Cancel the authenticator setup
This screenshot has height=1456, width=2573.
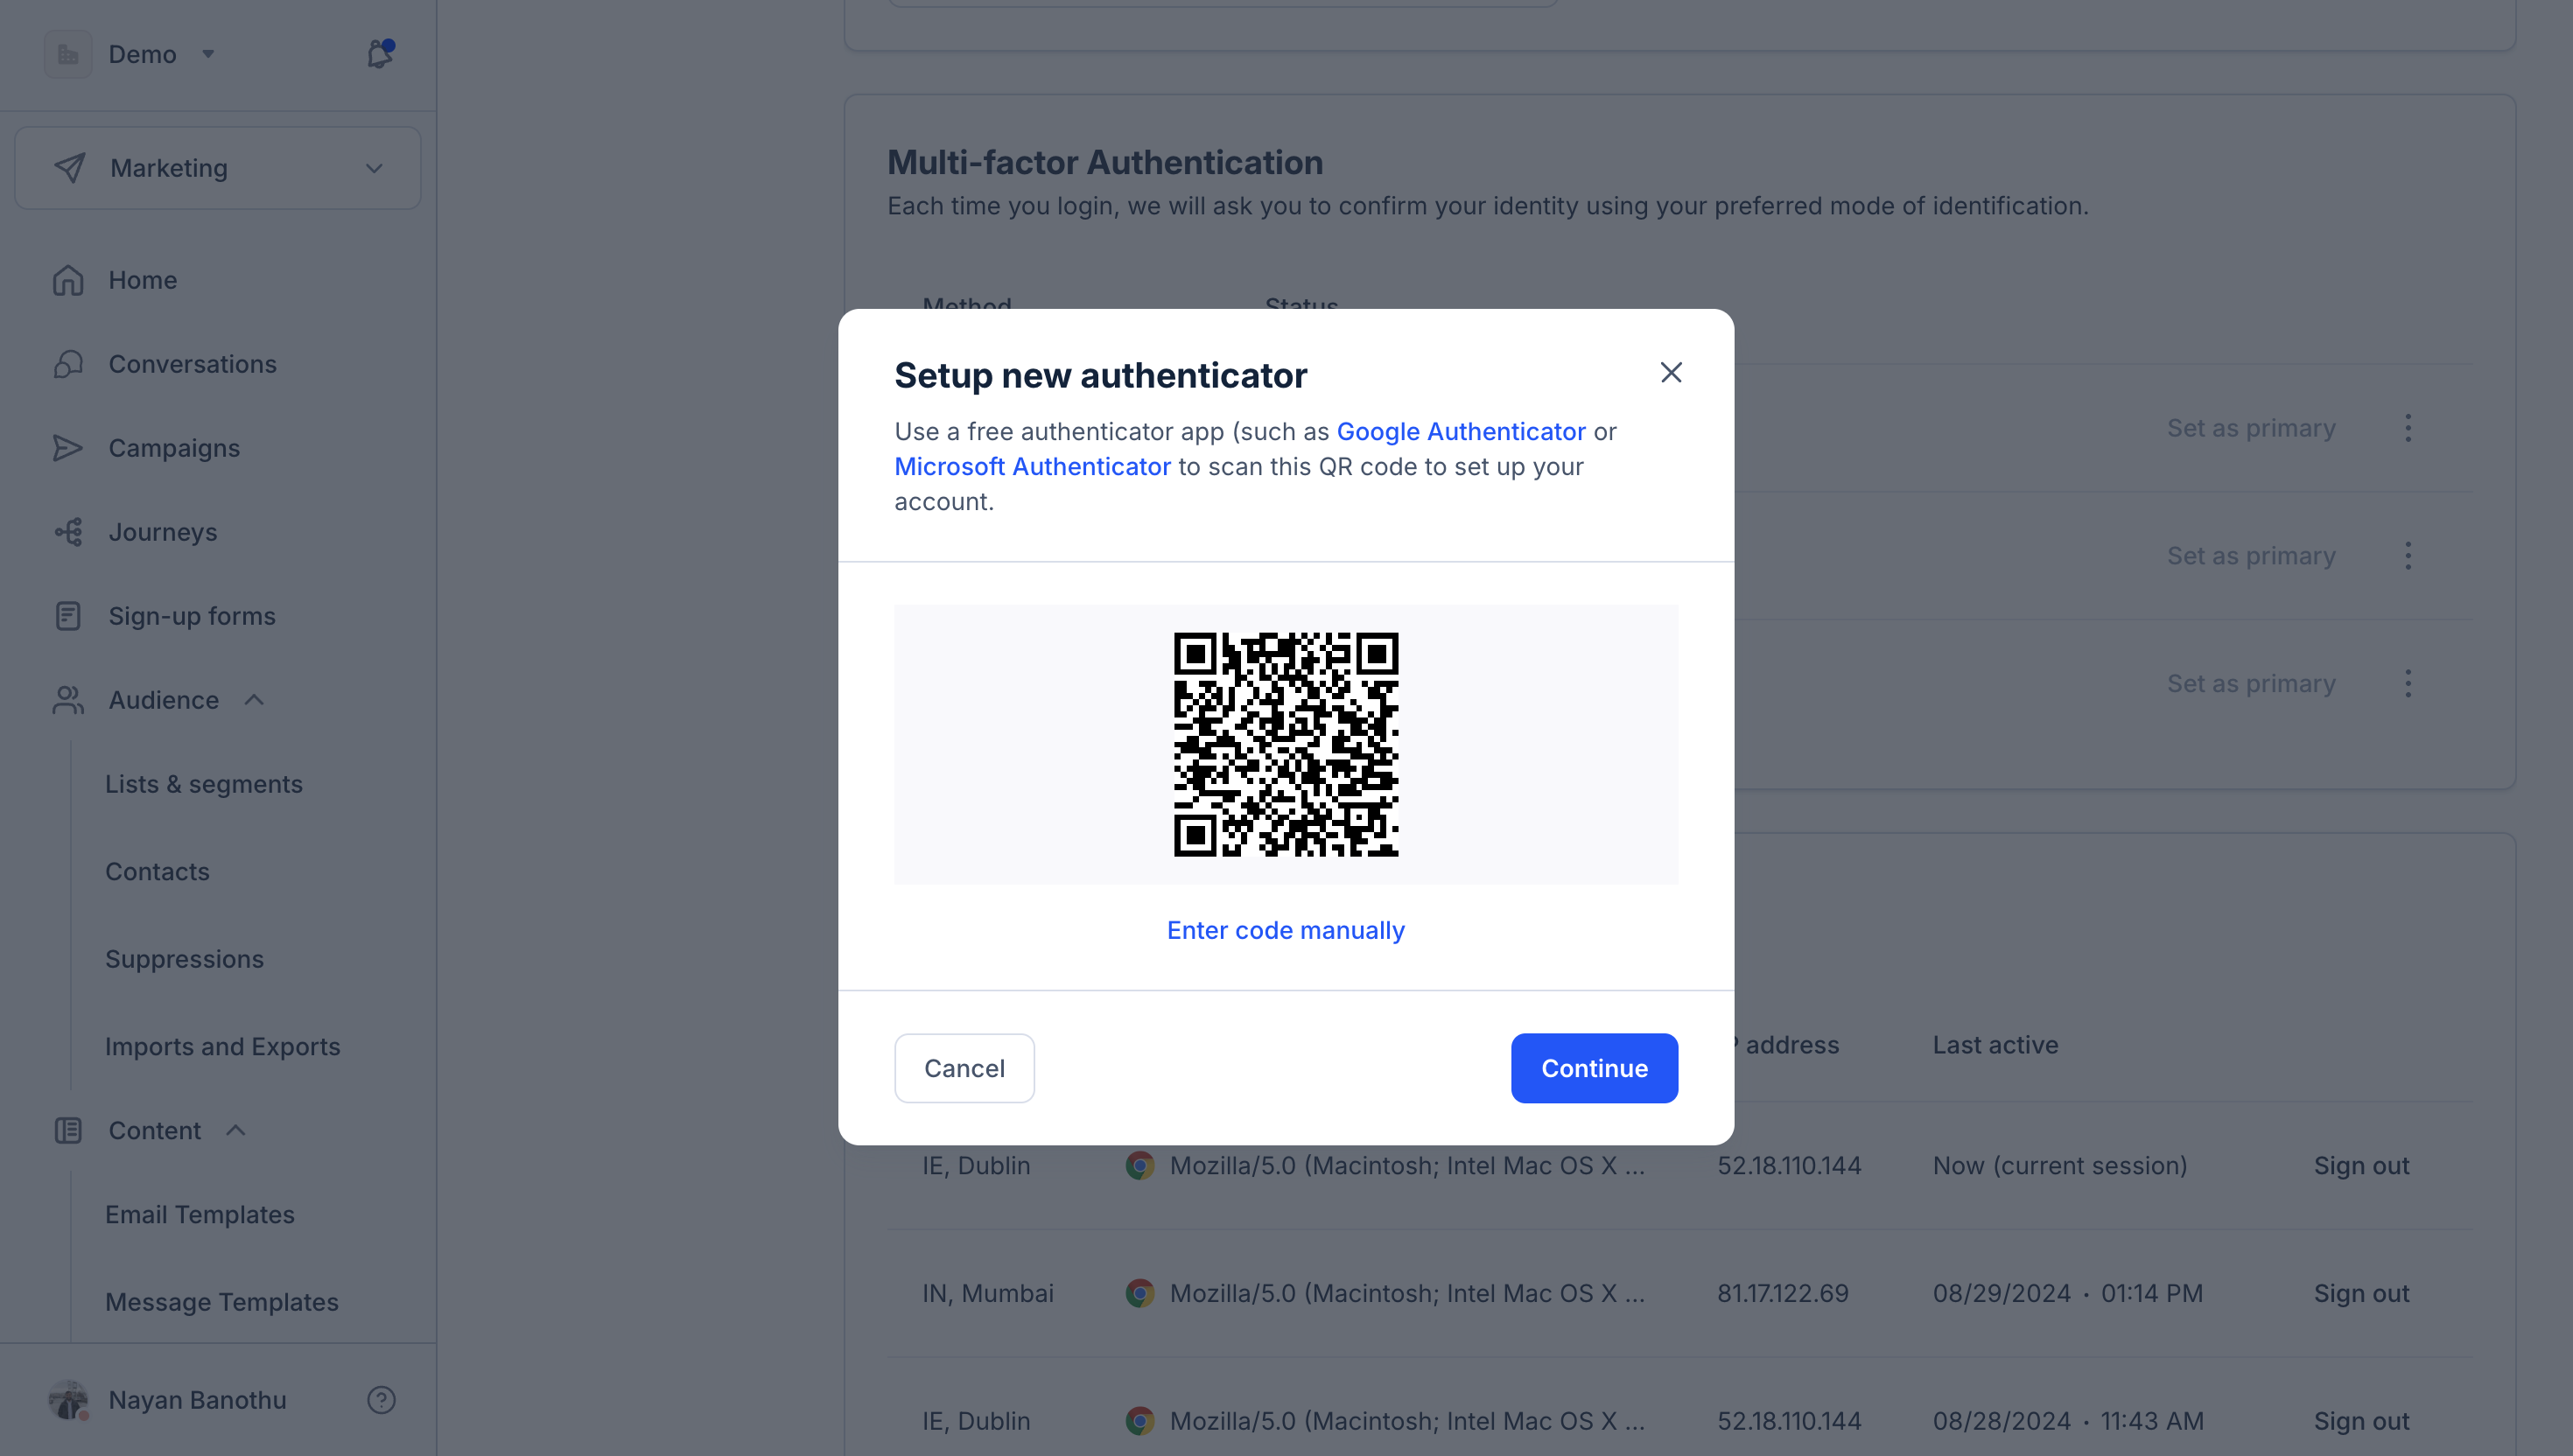[x=964, y=1068]
